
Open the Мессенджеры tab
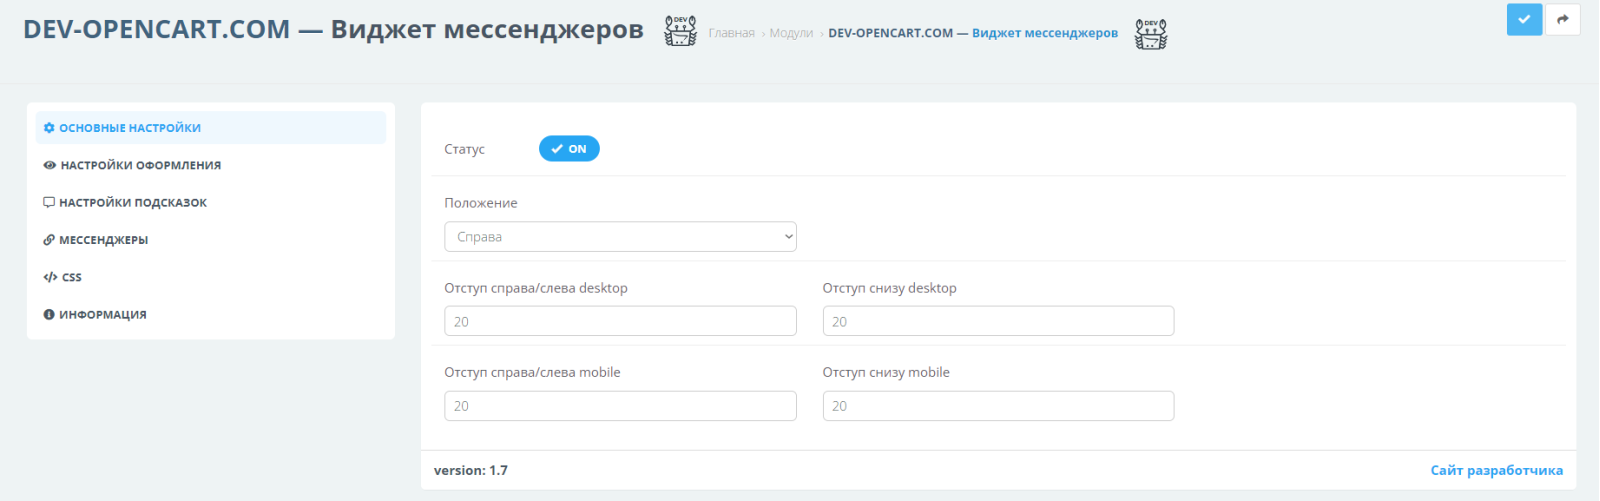click(211, 240)
